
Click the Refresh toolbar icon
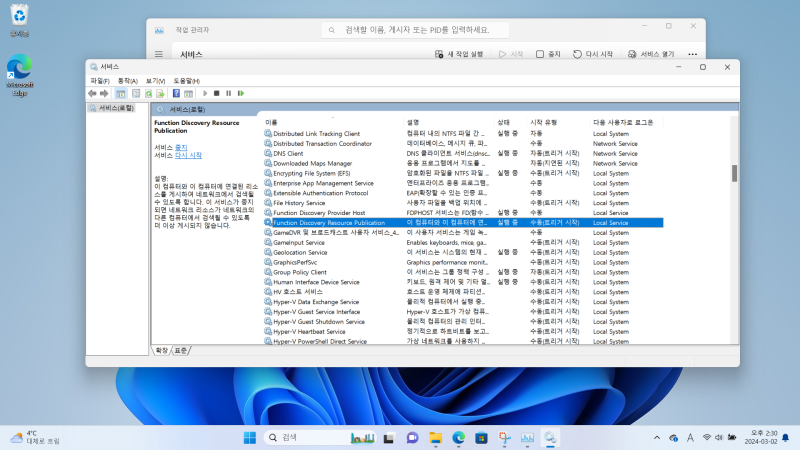[x=148, y=93]
